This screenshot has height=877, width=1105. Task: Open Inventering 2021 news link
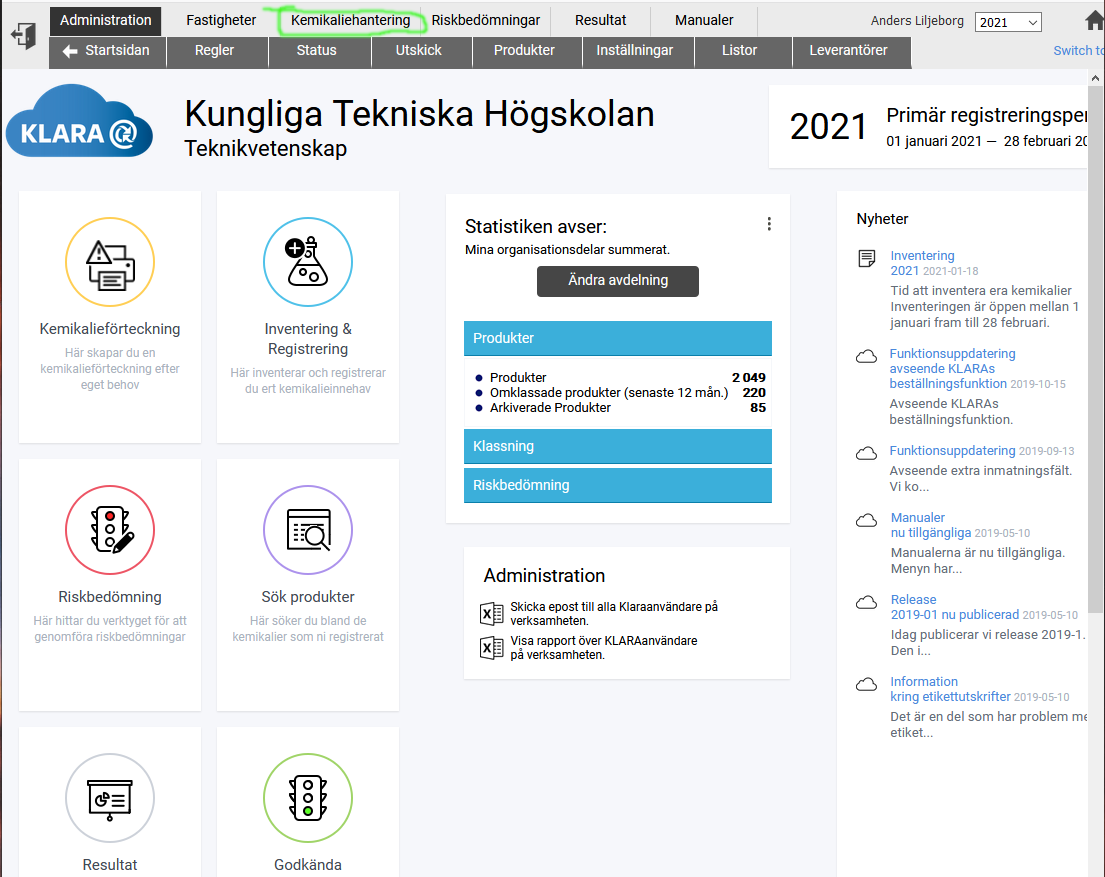click(922, 263)
